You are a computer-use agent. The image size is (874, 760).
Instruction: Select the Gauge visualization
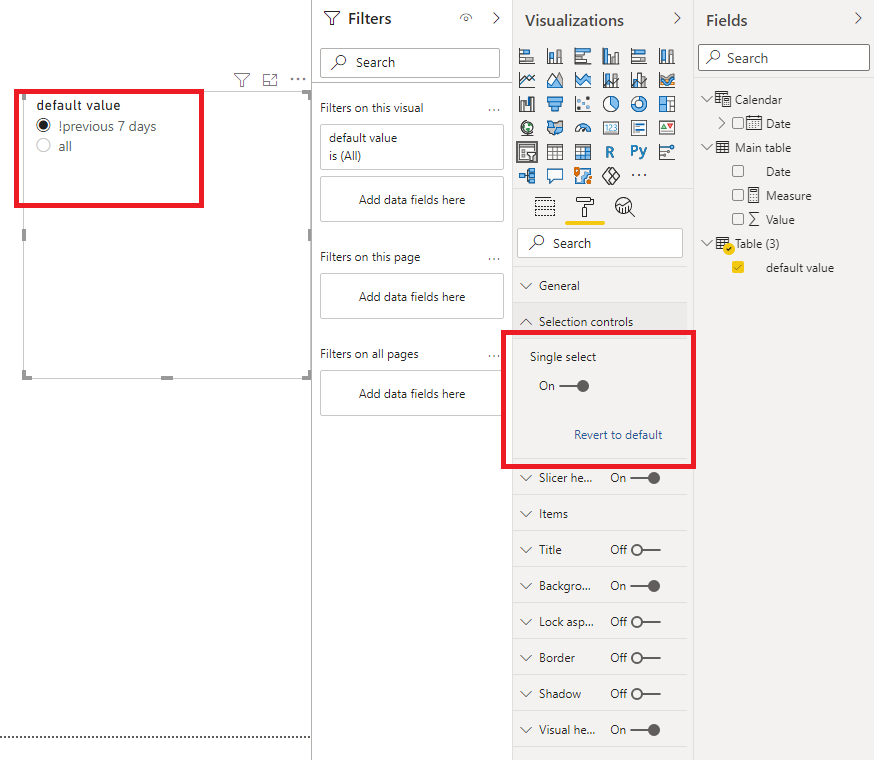pos(583,128)
